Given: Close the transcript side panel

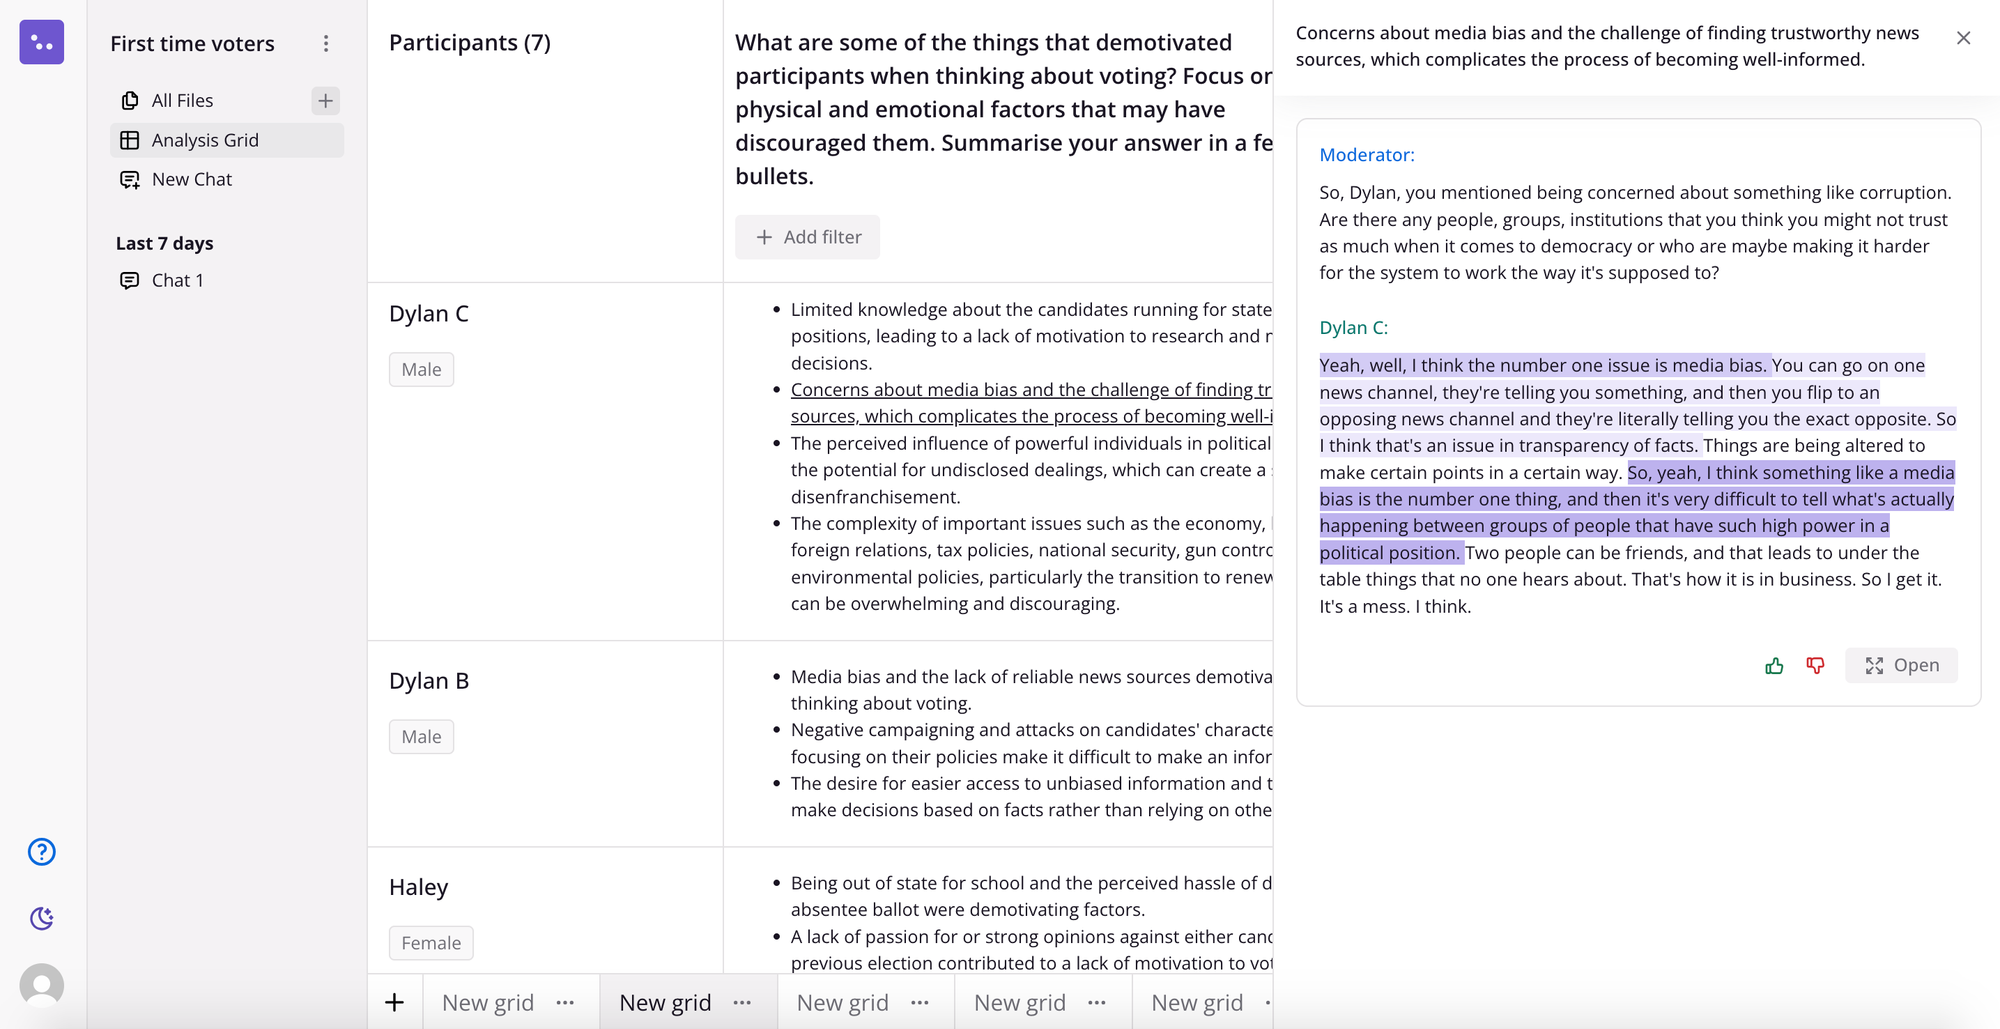Looking at the screenshot, I should 1964,38.
